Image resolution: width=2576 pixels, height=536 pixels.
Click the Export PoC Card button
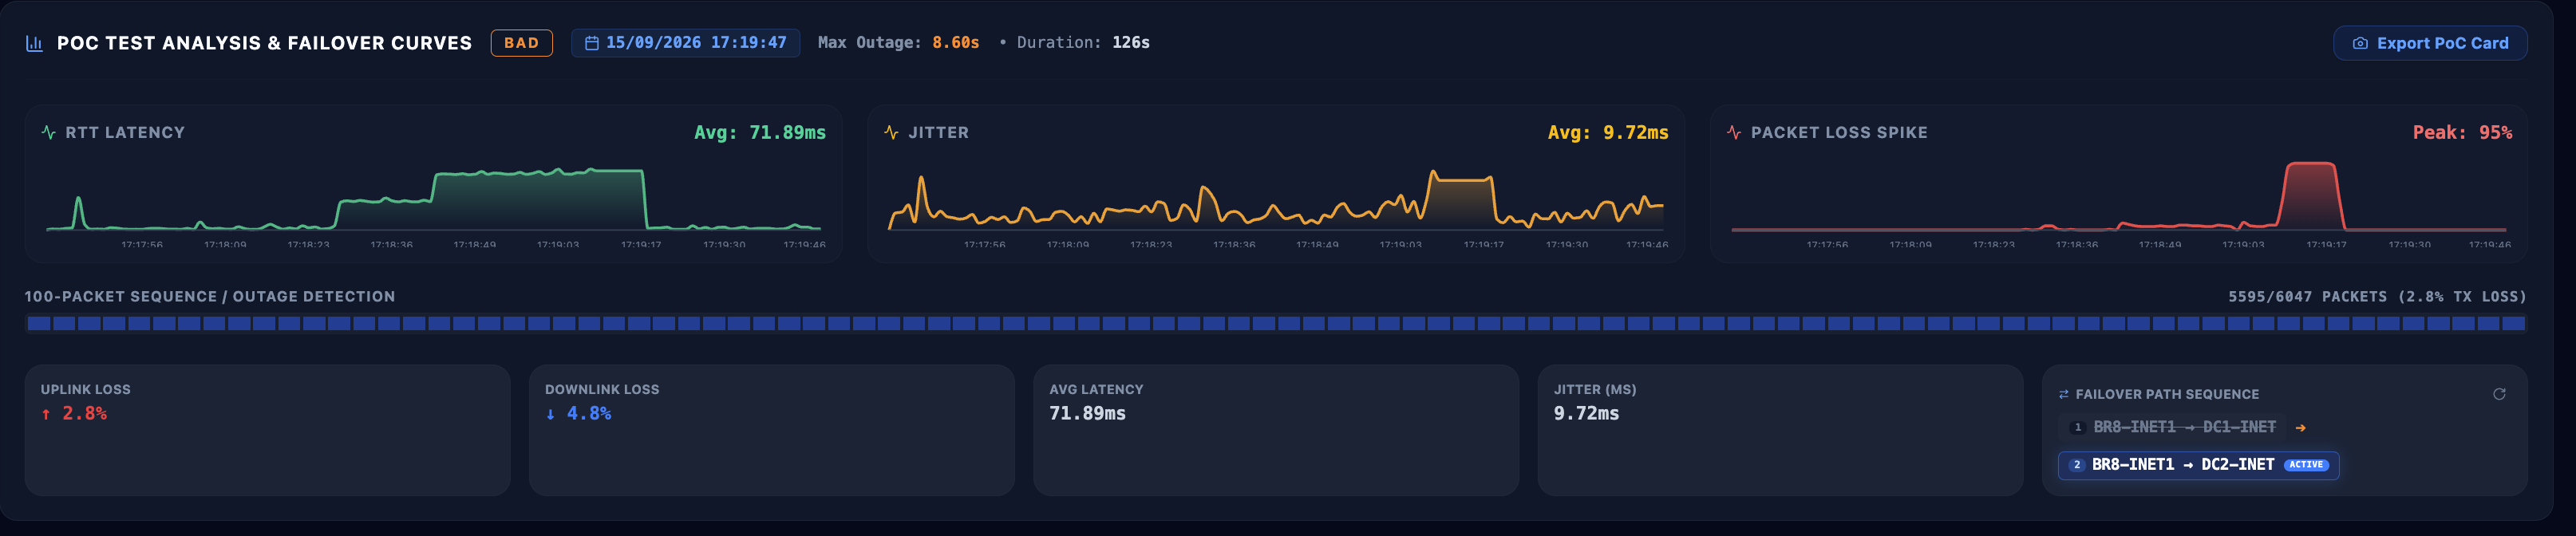tap(2429, 43)
